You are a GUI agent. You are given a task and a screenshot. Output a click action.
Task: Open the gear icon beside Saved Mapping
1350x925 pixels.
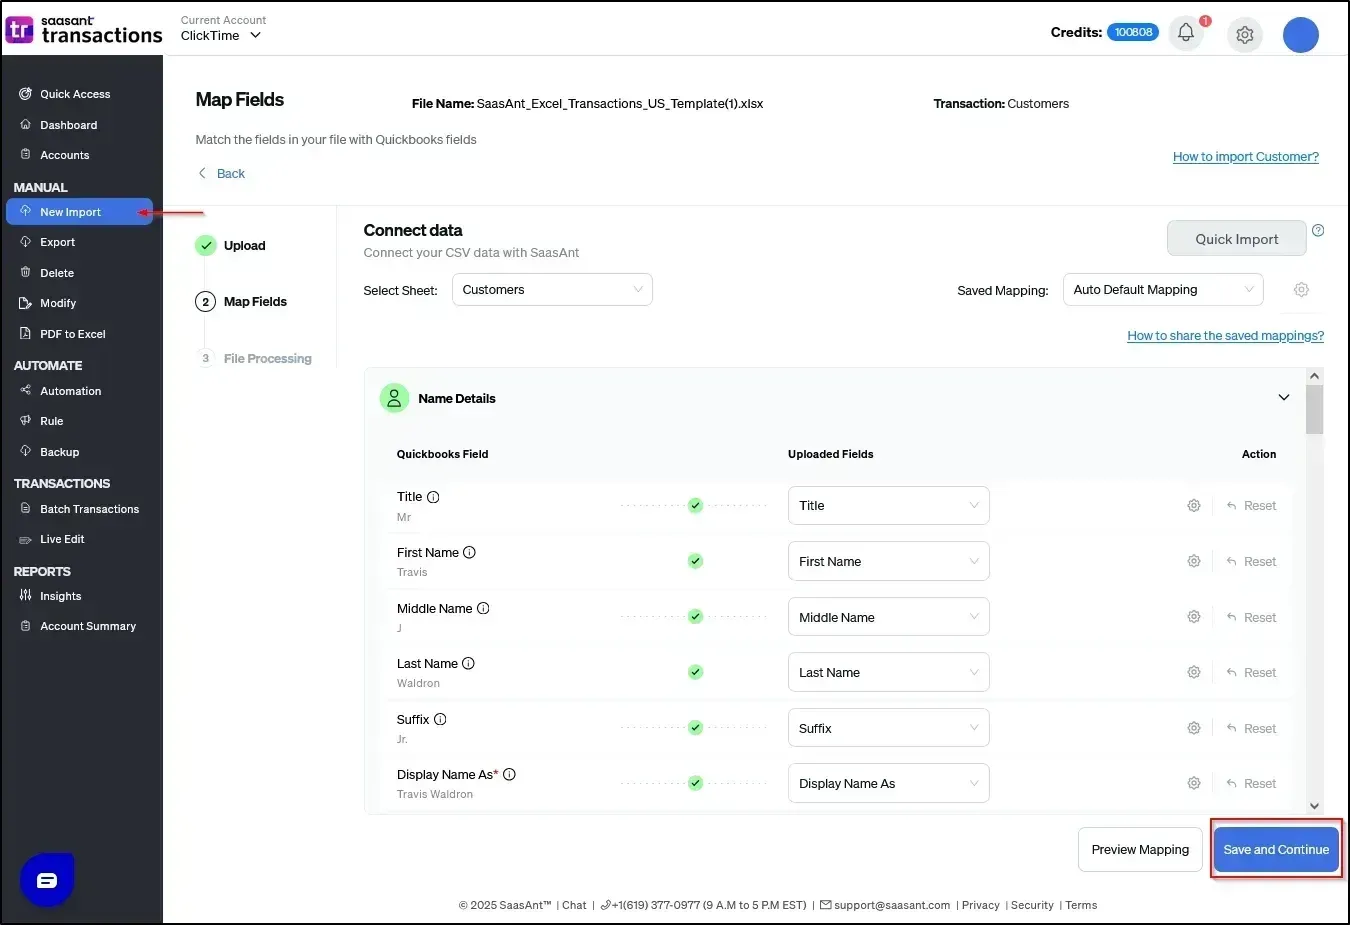click(x=1301, y=290)
